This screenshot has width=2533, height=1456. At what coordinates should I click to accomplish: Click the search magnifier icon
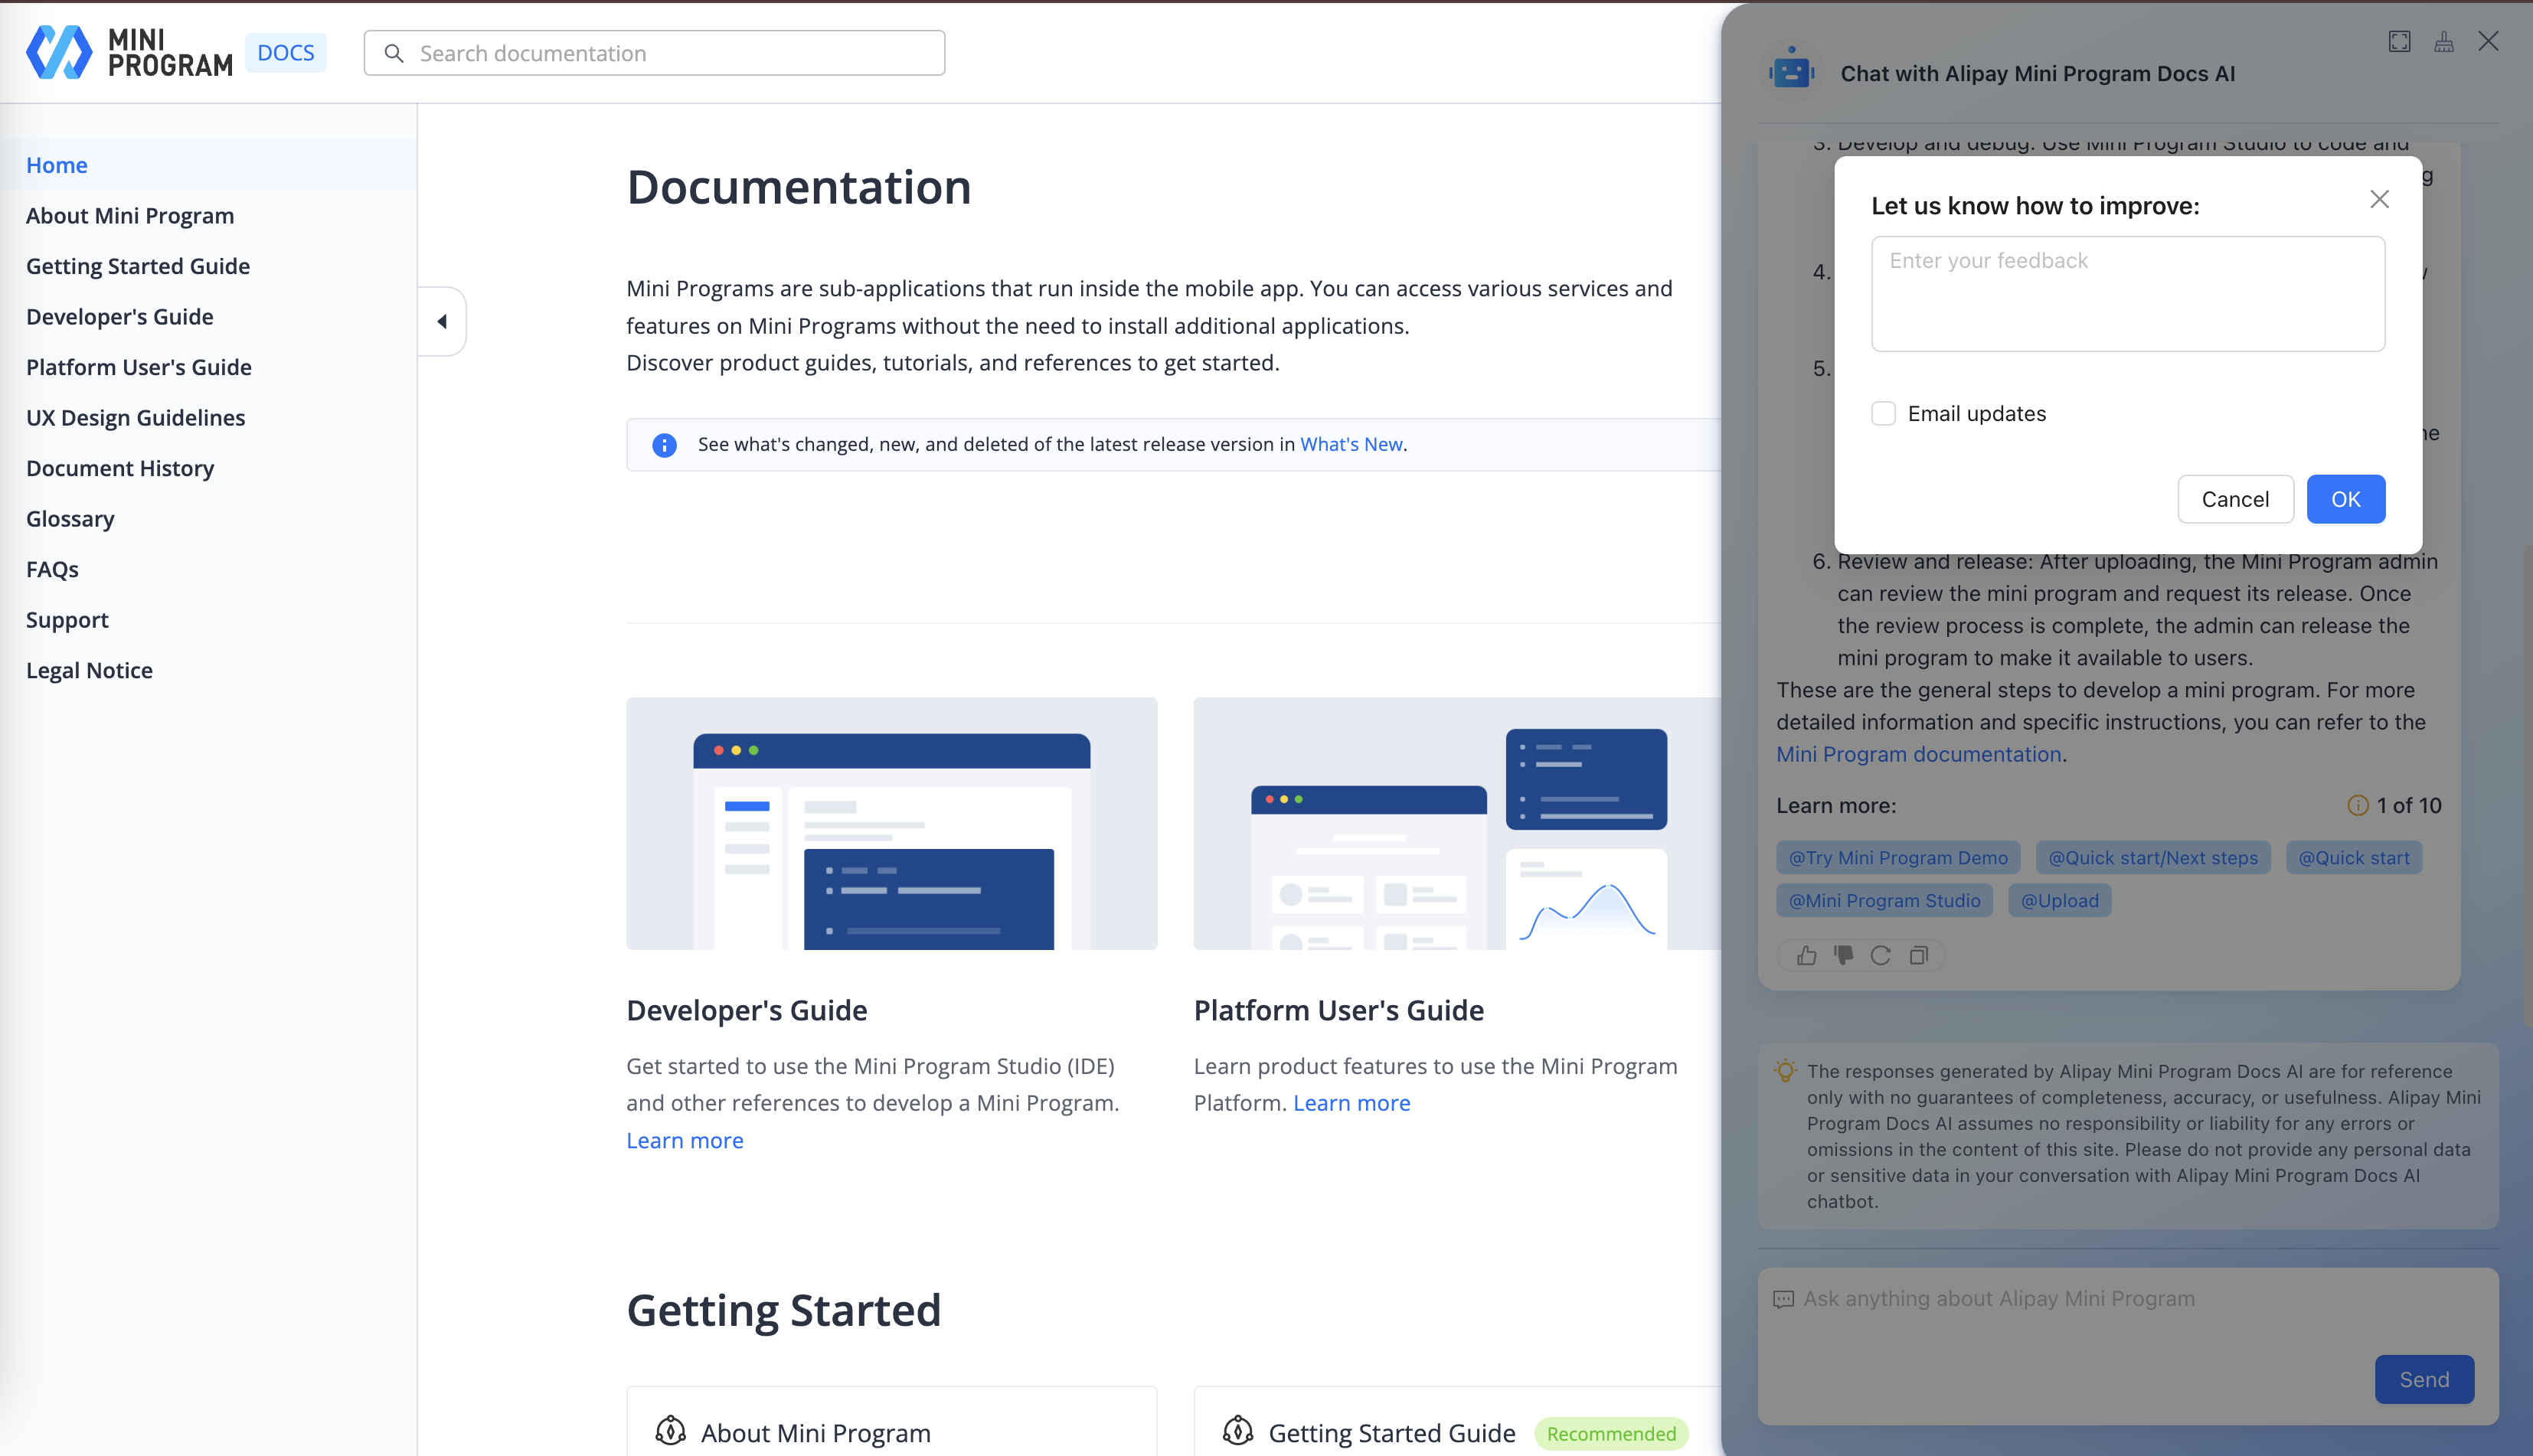pyautogui.click(x=394, y=53)
